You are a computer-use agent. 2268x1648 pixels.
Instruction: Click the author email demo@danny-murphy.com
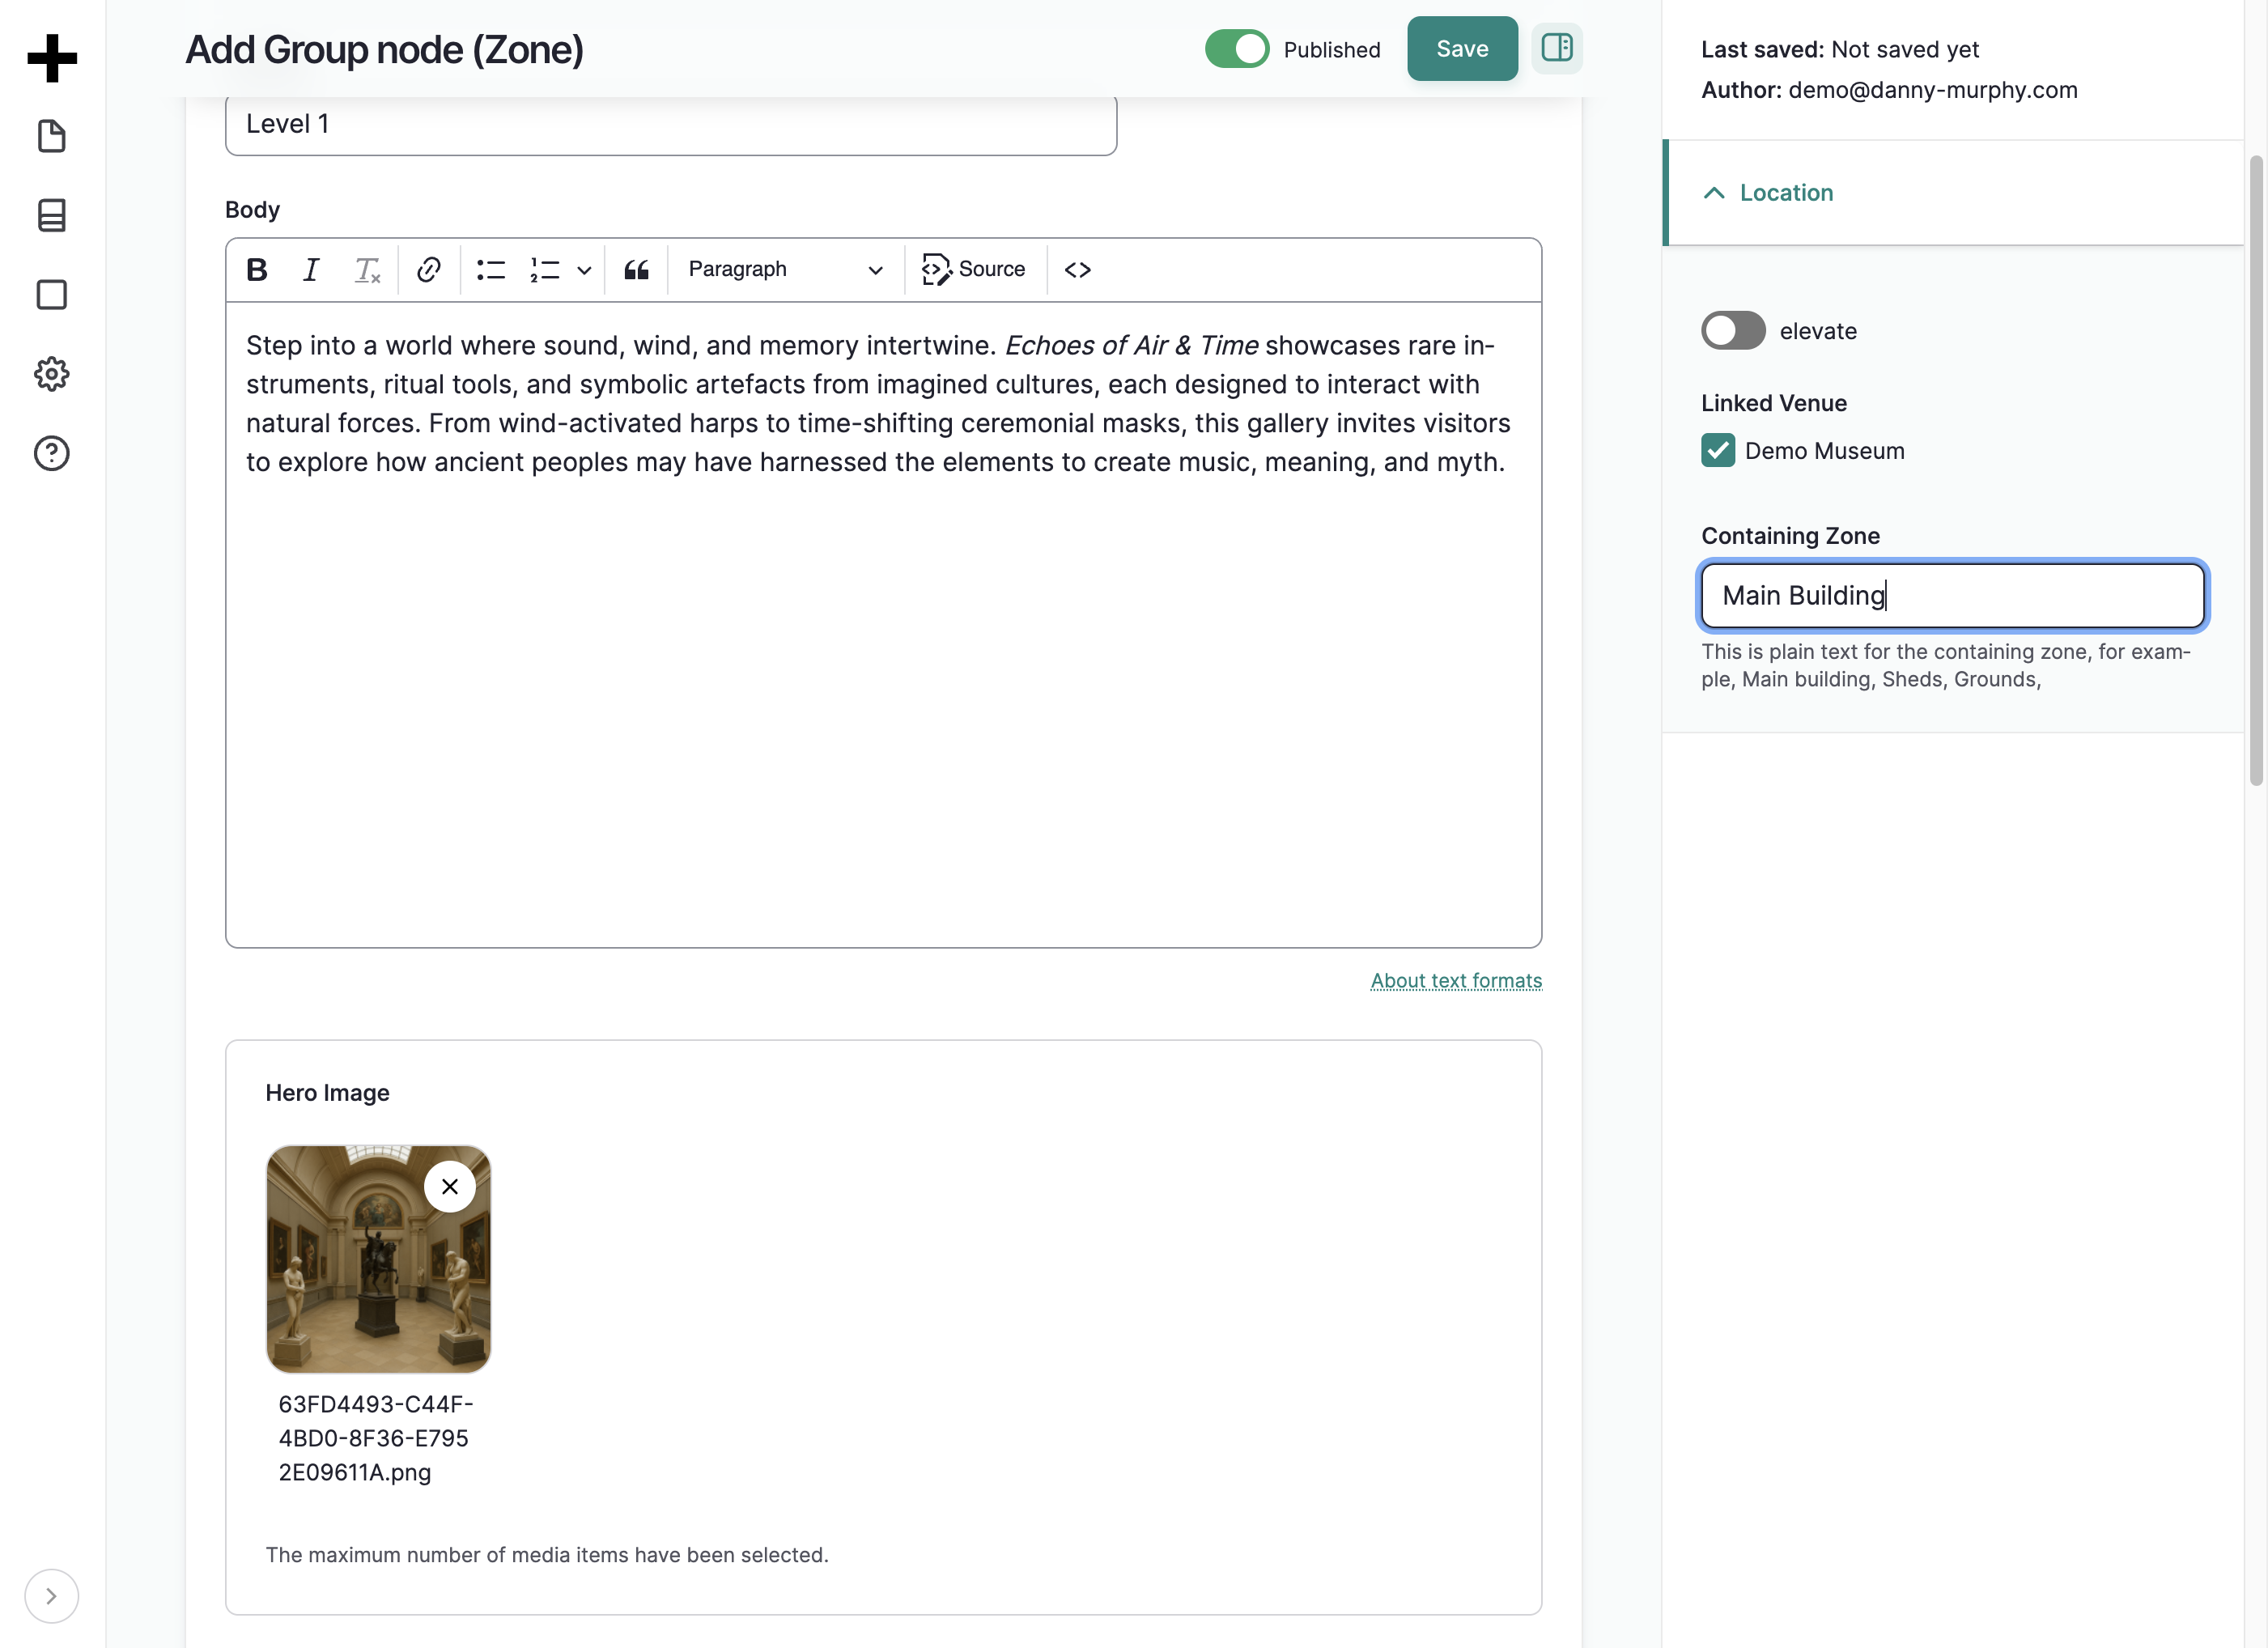coord(1932,90)
